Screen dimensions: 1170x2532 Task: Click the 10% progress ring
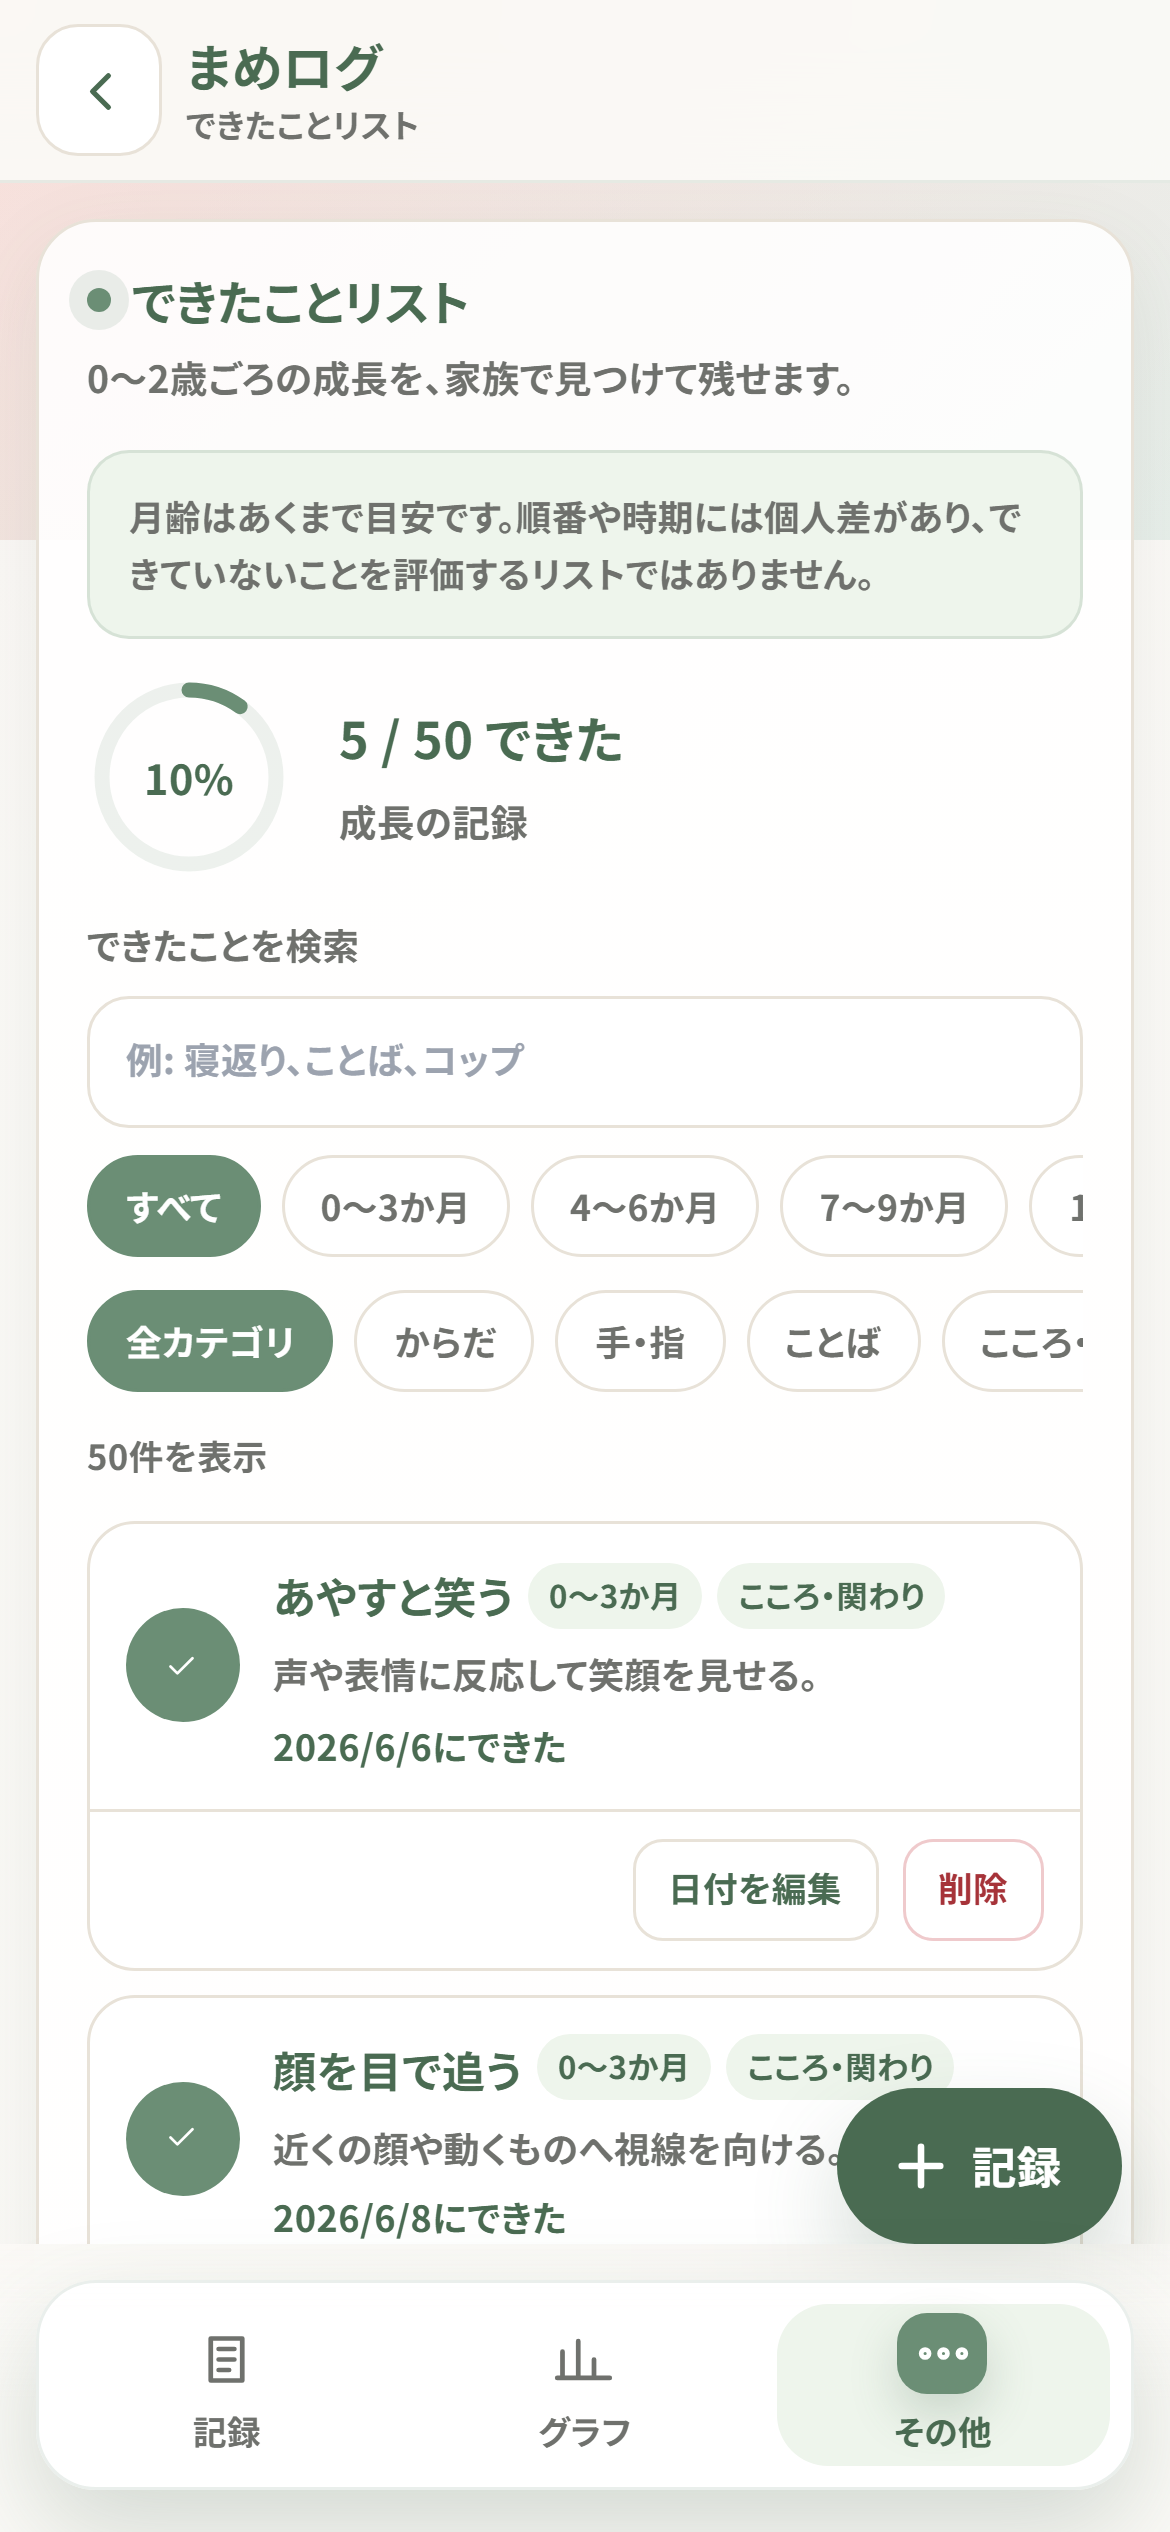point(189,777)
